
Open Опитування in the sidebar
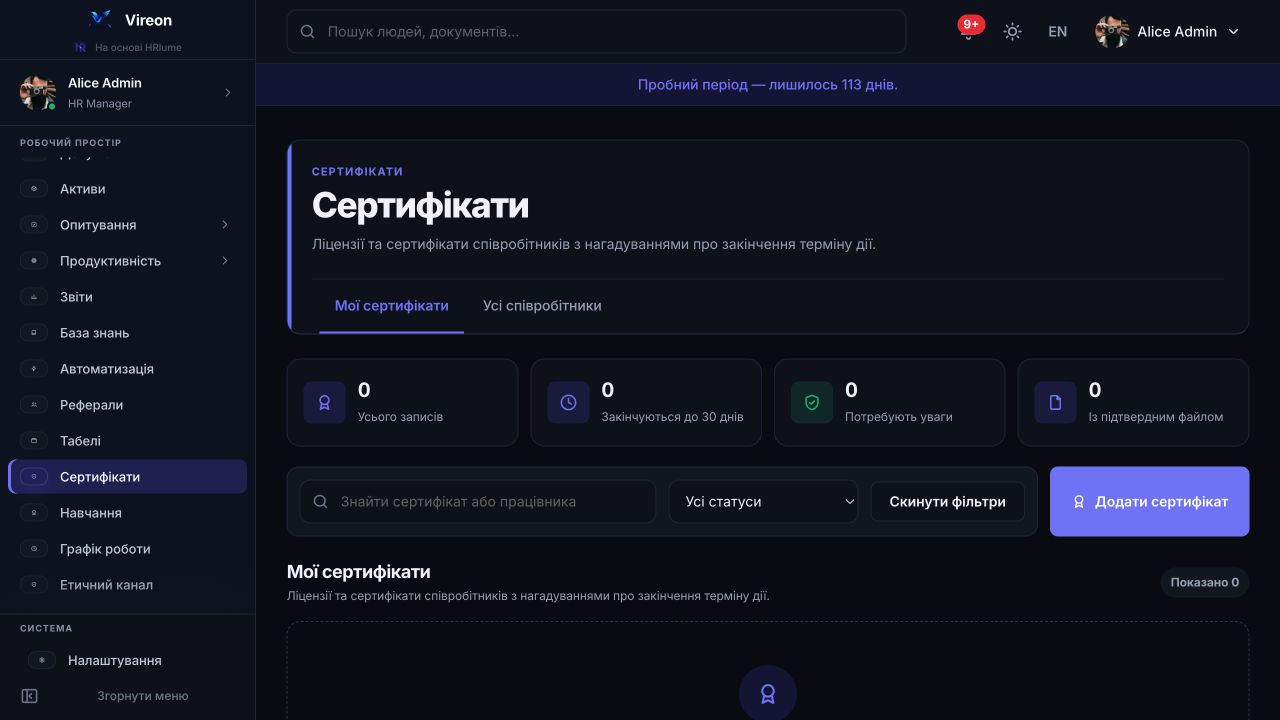(x=127, y=225)
